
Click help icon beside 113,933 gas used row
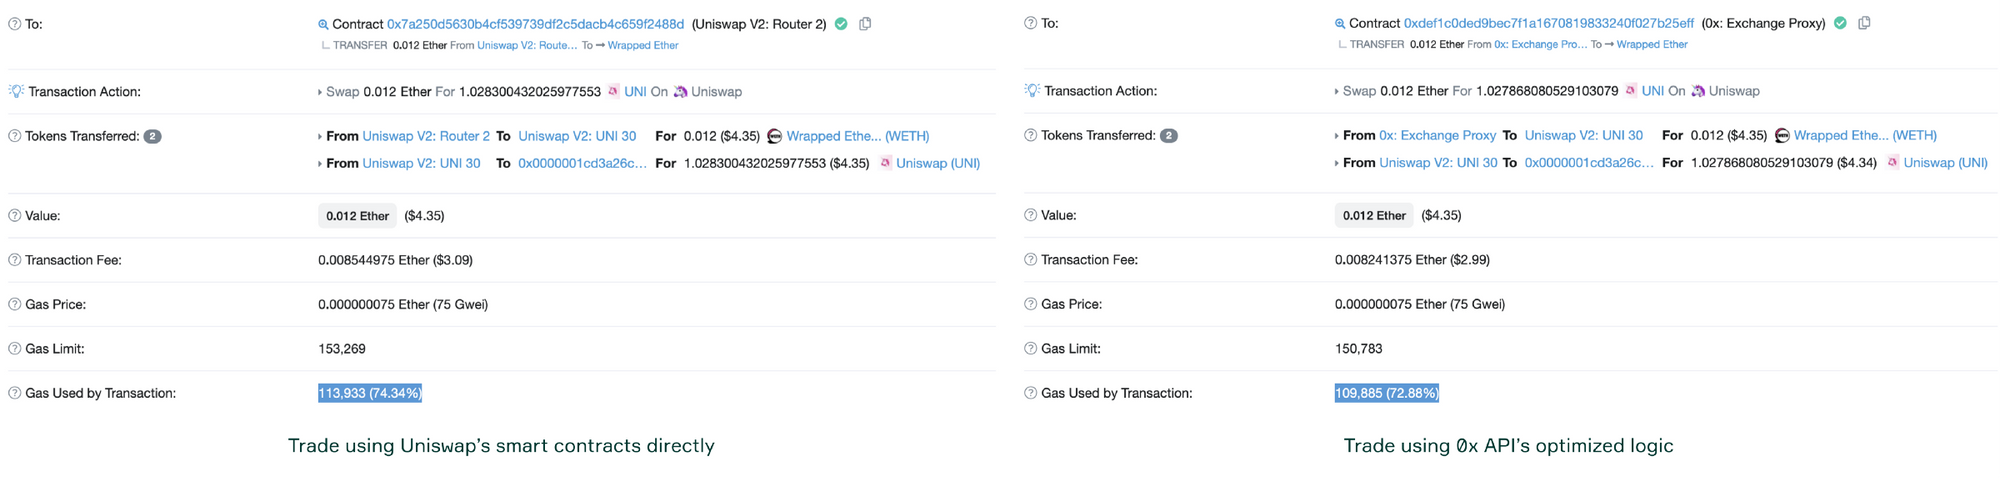pyautogui.click(x=15, y=393)
